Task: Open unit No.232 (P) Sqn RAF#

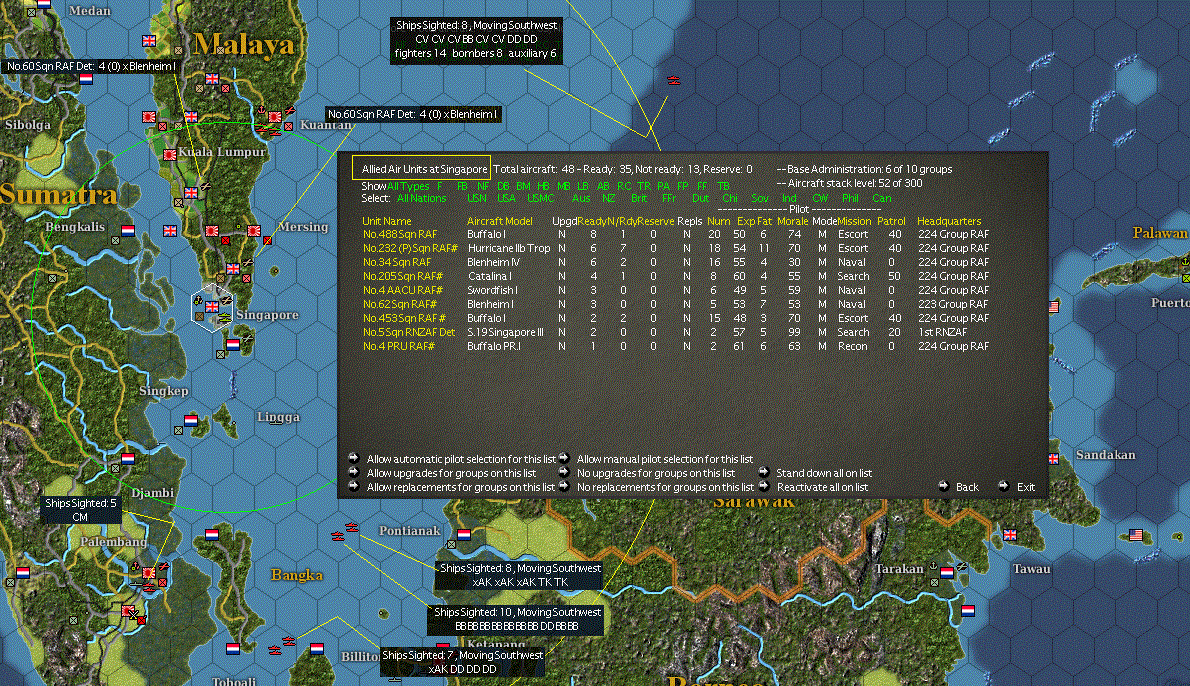Action: pyautogui.click(x=410, y=248)
